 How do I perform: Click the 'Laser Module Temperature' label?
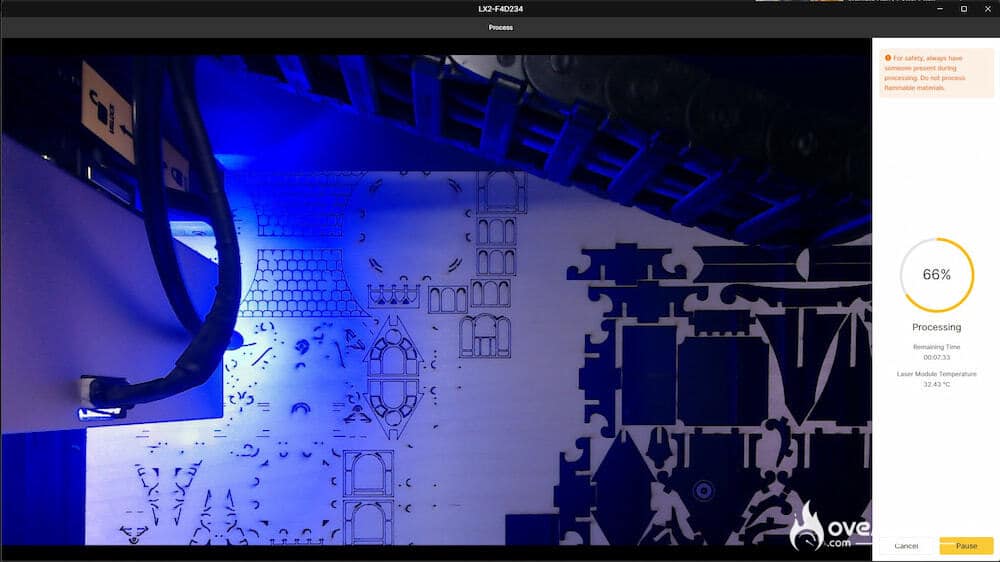click(936, 374)
